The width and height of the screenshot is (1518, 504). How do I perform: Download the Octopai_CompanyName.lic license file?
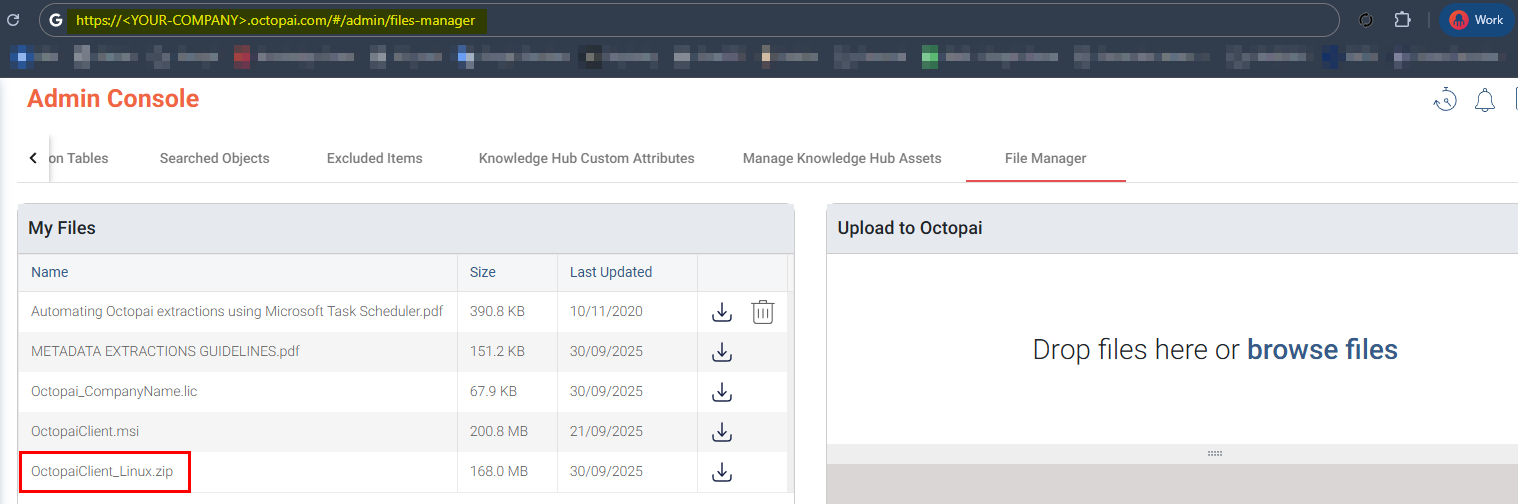click(722, 392)
